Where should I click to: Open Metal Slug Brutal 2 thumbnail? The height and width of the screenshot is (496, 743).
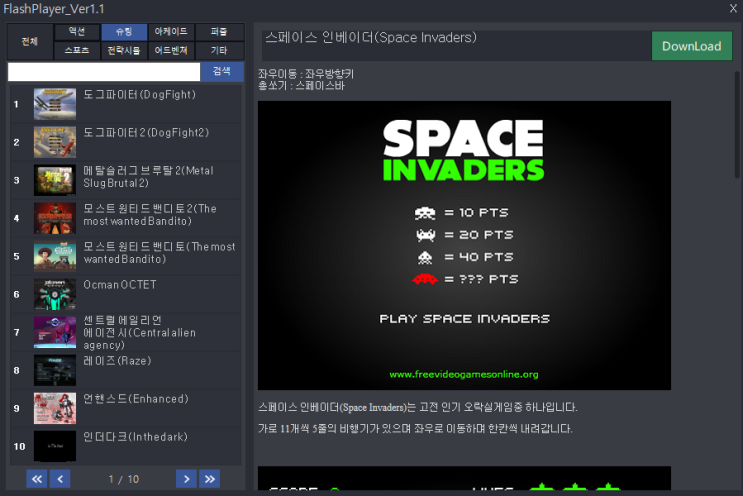point(55,180)
